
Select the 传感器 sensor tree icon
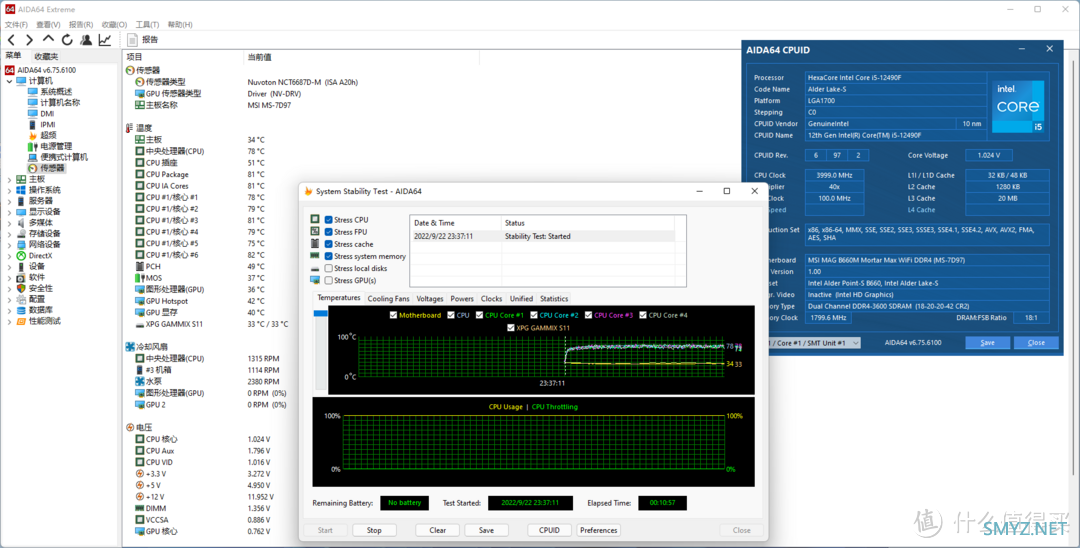[32, 168]
